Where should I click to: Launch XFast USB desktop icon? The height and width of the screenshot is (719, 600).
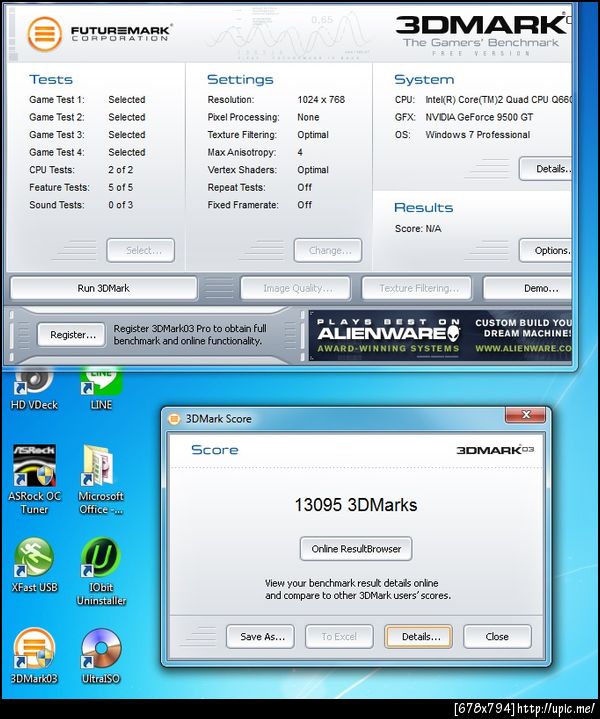[34, 565]
